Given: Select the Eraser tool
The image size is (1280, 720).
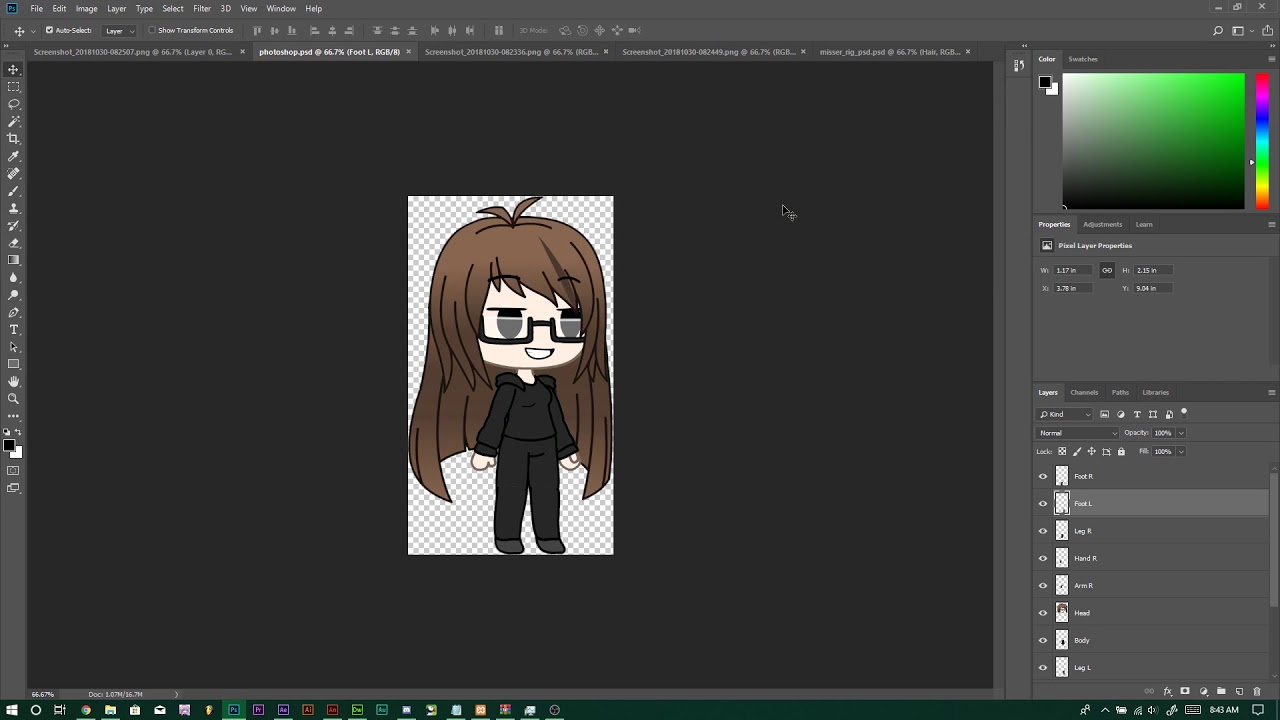Looking at the screenshot, I should click(14, 243).
